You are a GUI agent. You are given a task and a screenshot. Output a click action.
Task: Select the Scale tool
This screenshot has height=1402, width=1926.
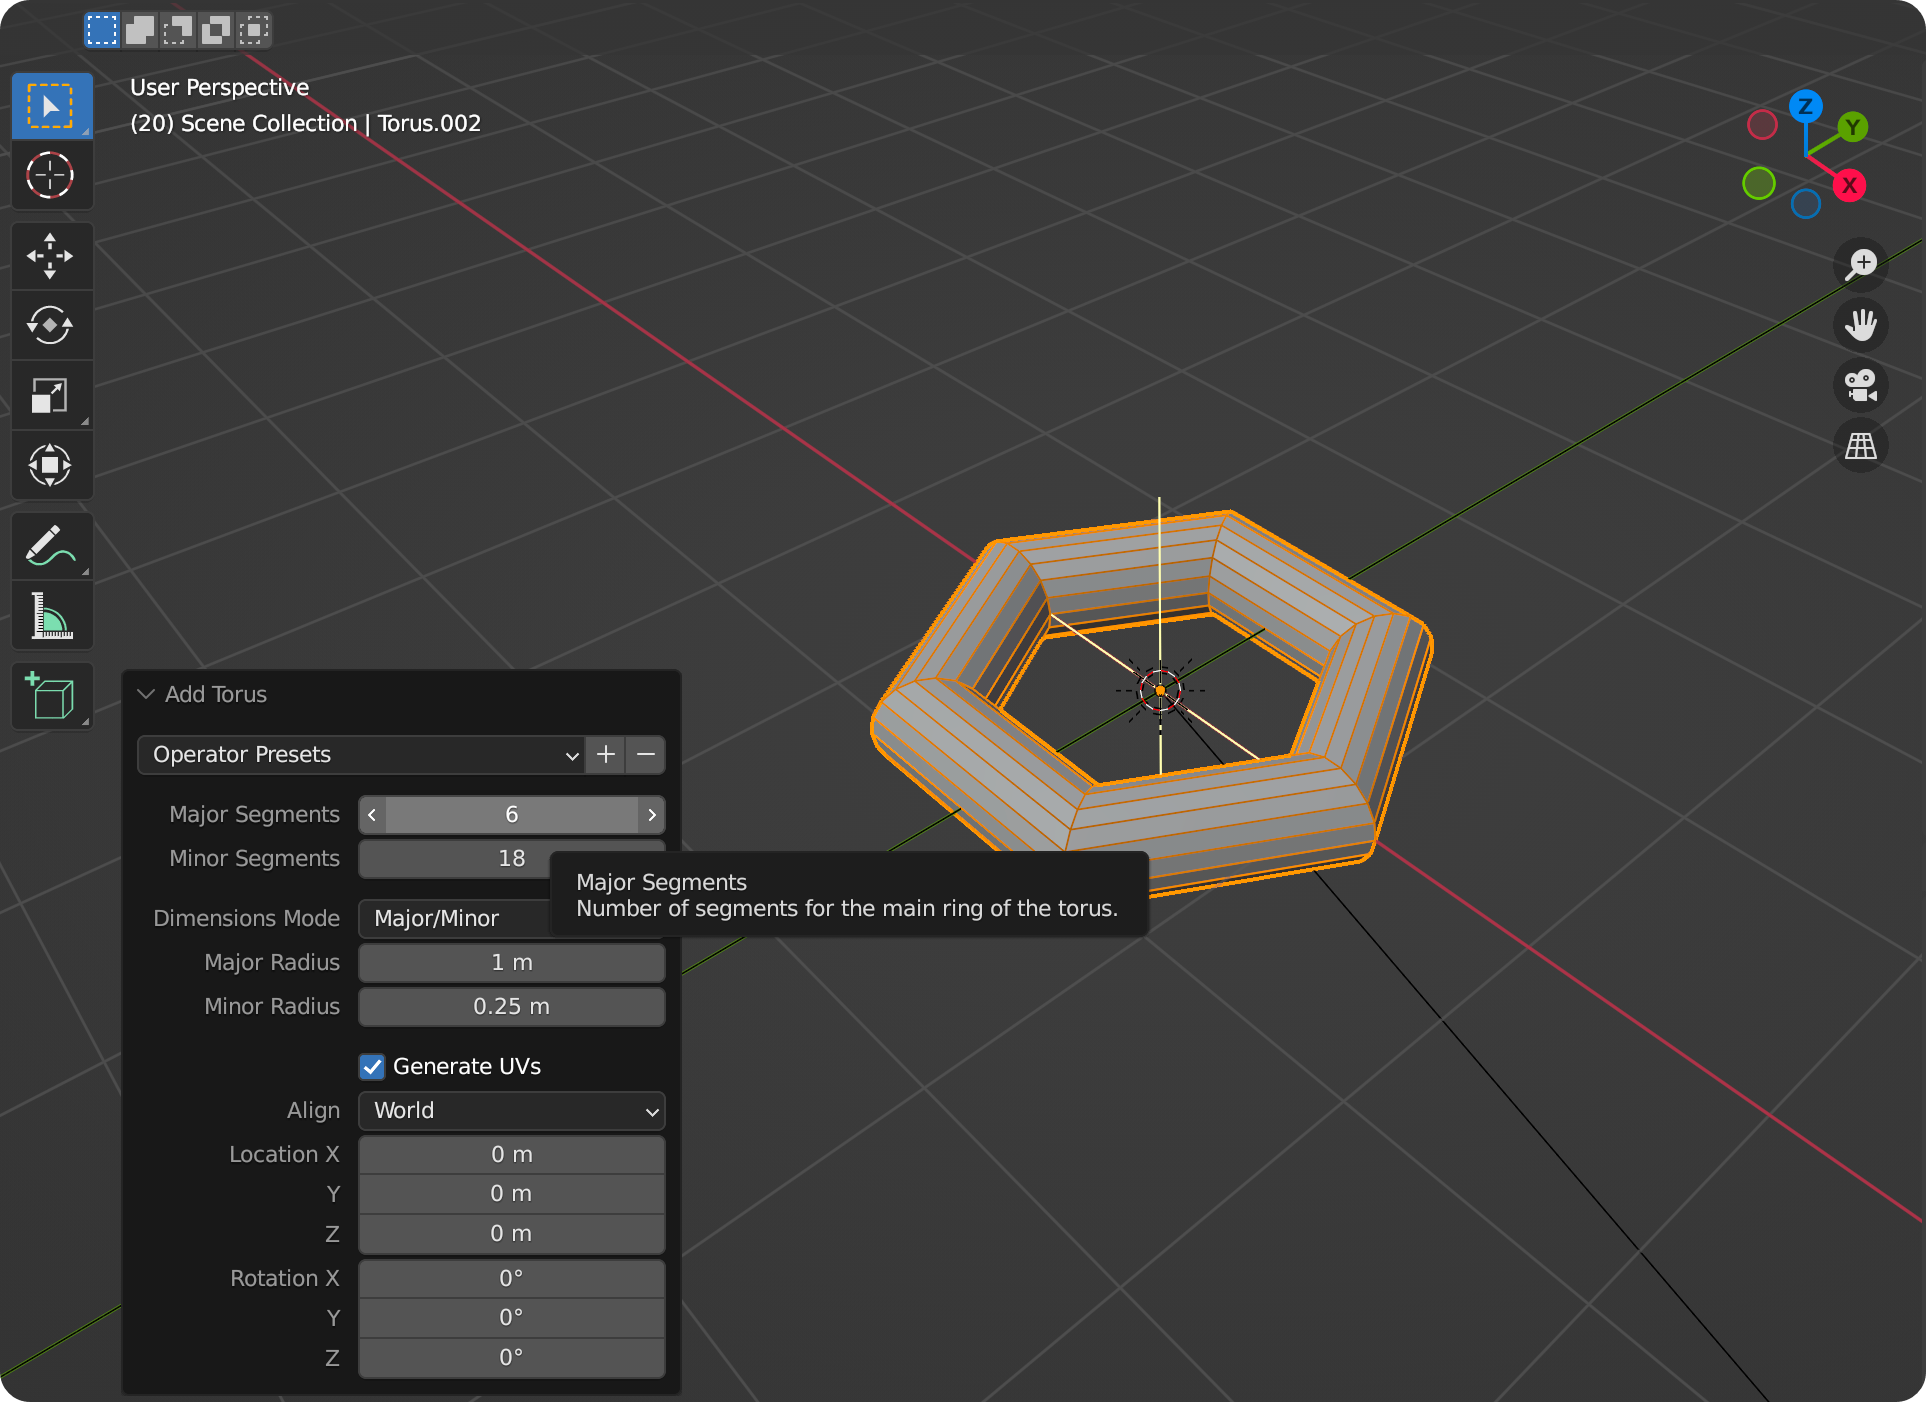(x=52, y=396)
